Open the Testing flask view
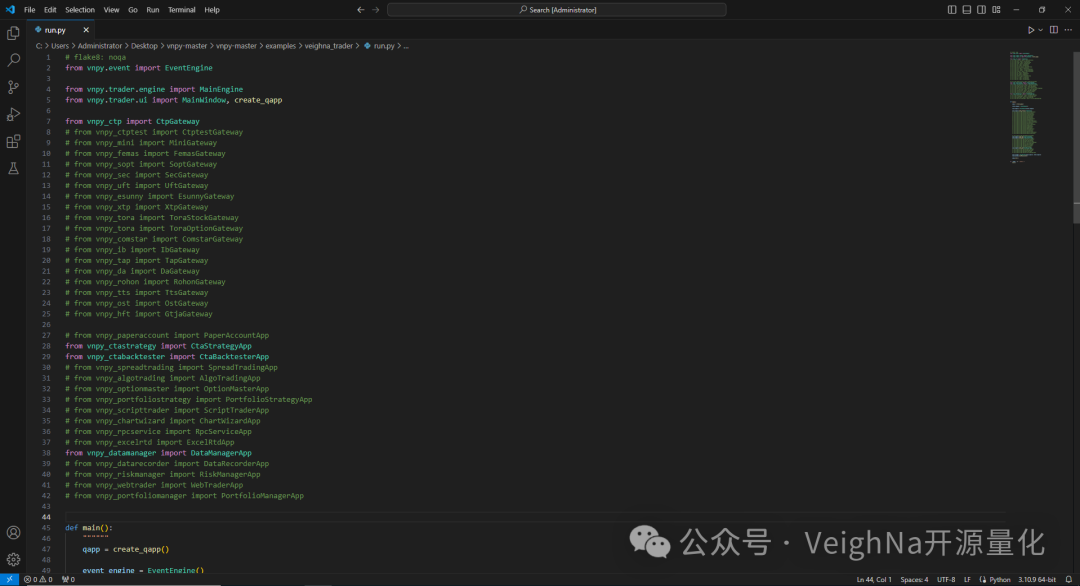The height and width of the screenshot is (586, 1080). 13,168
